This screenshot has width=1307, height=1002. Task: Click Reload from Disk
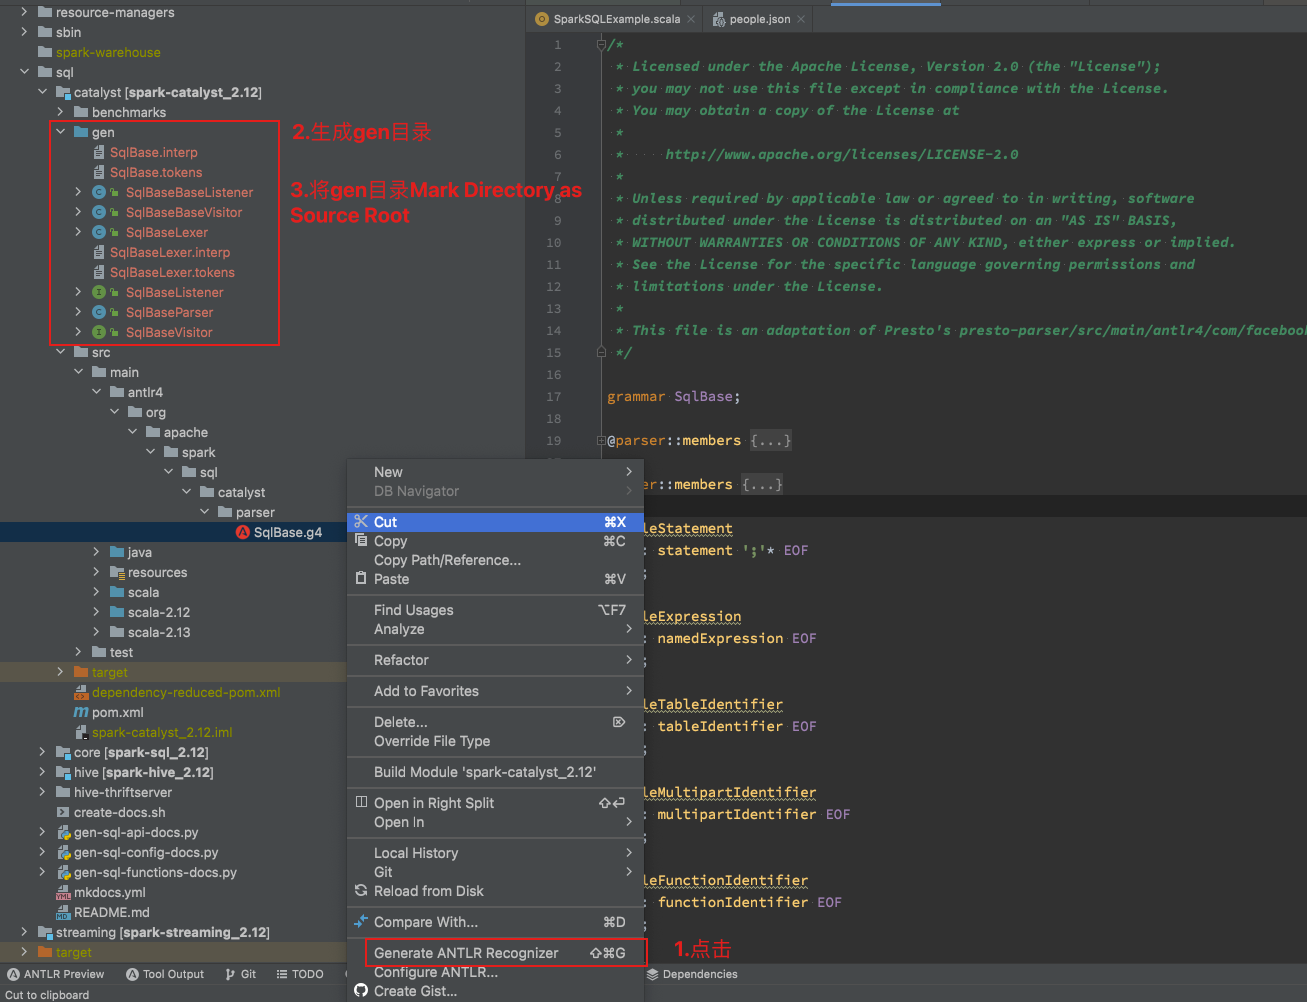495,891
